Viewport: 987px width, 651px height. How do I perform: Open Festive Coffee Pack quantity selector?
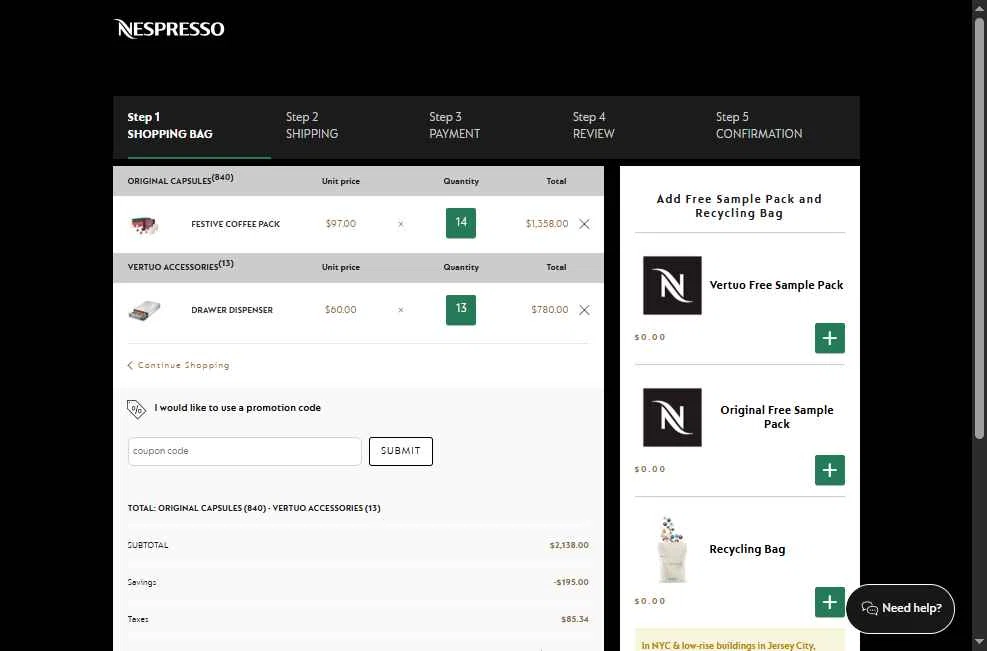(x=461, y=223)
